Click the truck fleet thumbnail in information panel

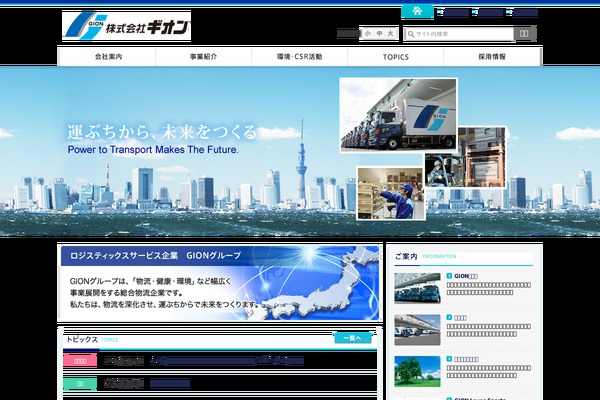pyautogui.click(x=417, y=288)
